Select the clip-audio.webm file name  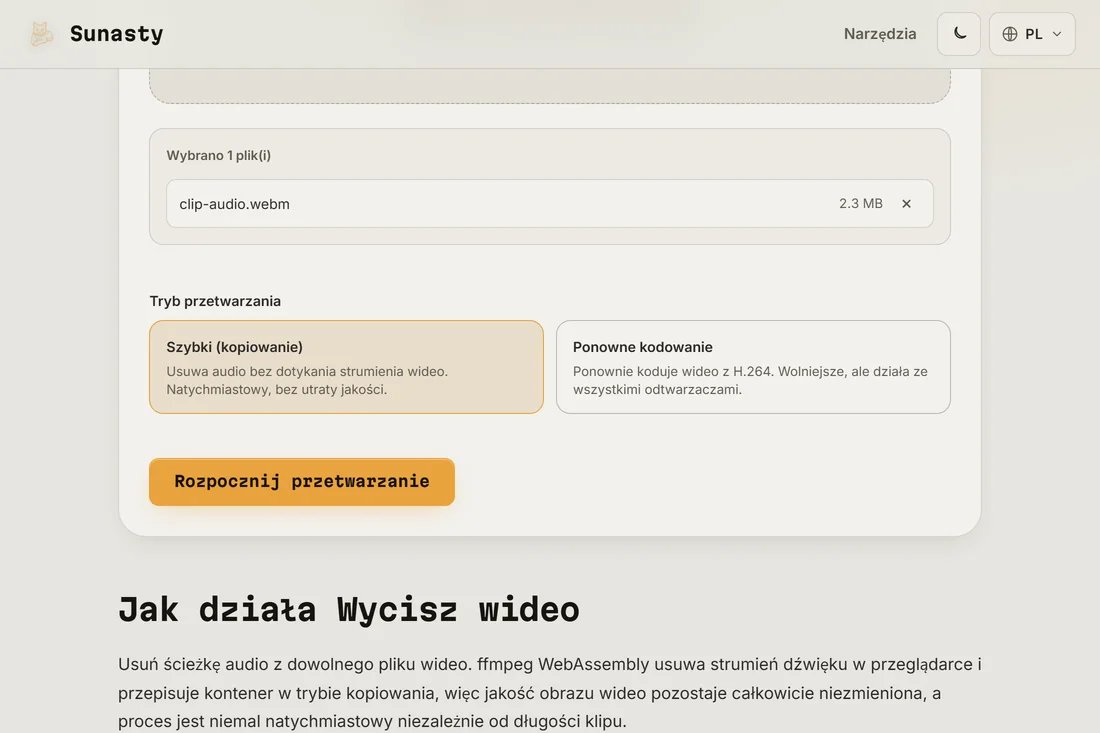point(234,204)
